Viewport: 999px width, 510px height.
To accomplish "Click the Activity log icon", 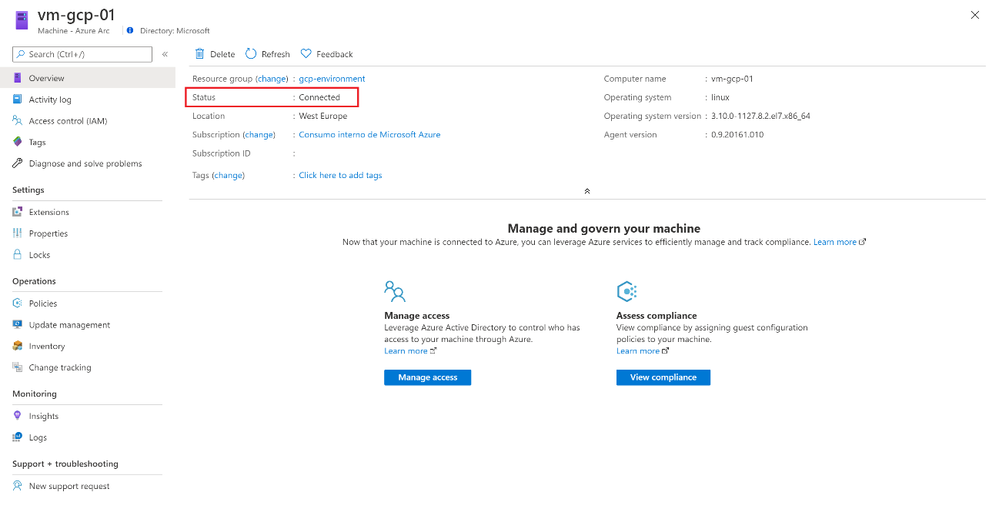I will click(17, 99).
